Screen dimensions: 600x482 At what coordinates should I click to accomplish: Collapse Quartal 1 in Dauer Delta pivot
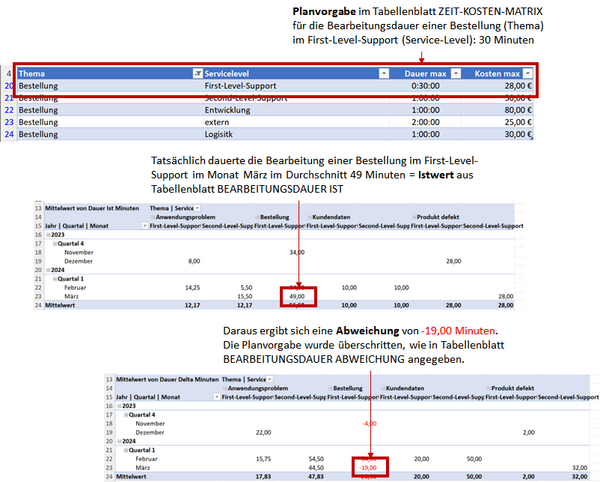coord(126,450)
